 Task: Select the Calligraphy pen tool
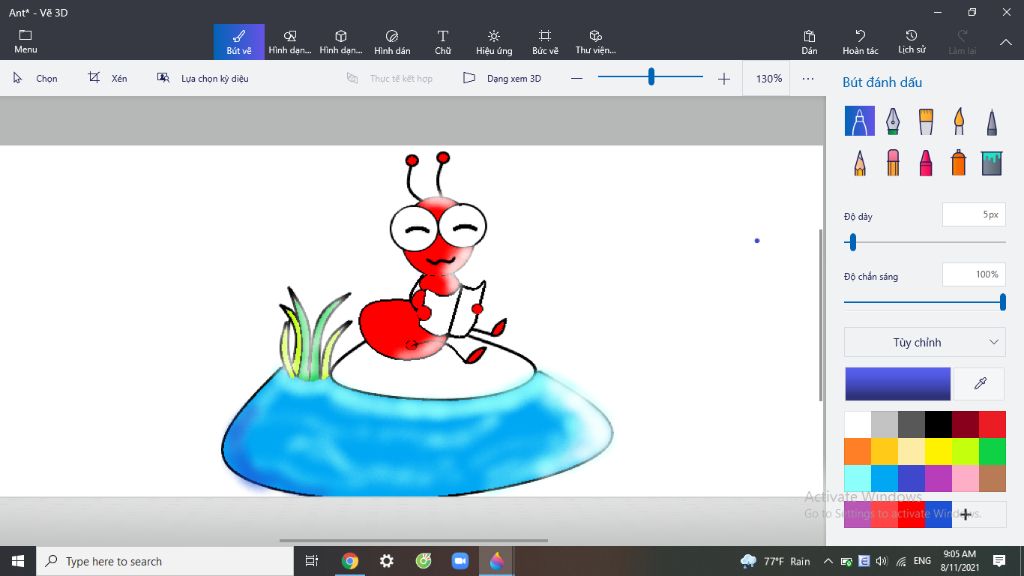click(x=892, y=121)
